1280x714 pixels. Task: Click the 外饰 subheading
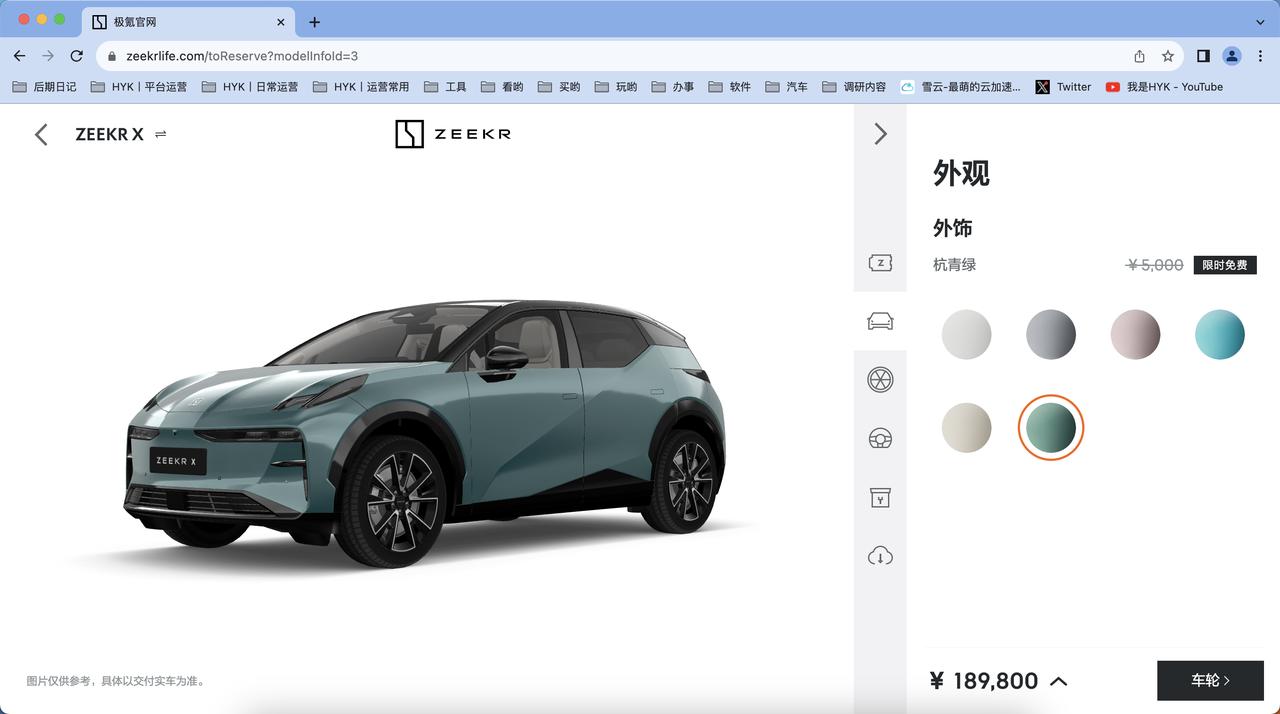[x=953, y=228]
